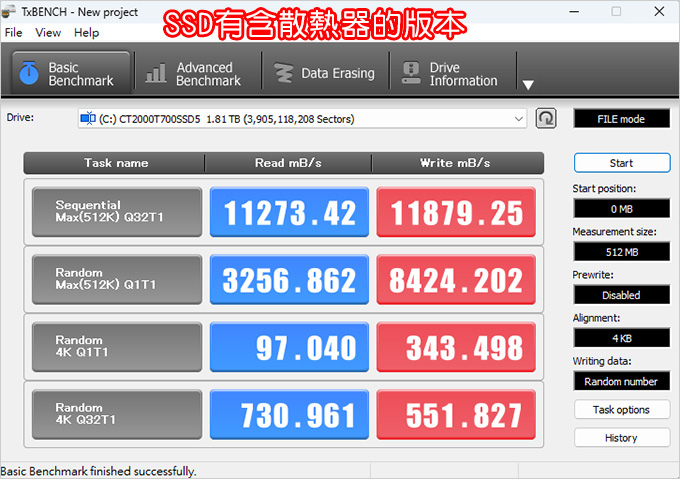Click the drive icon in the Drive combo box
This screenshot has width=680, height=479.
(x=88, y=118)
